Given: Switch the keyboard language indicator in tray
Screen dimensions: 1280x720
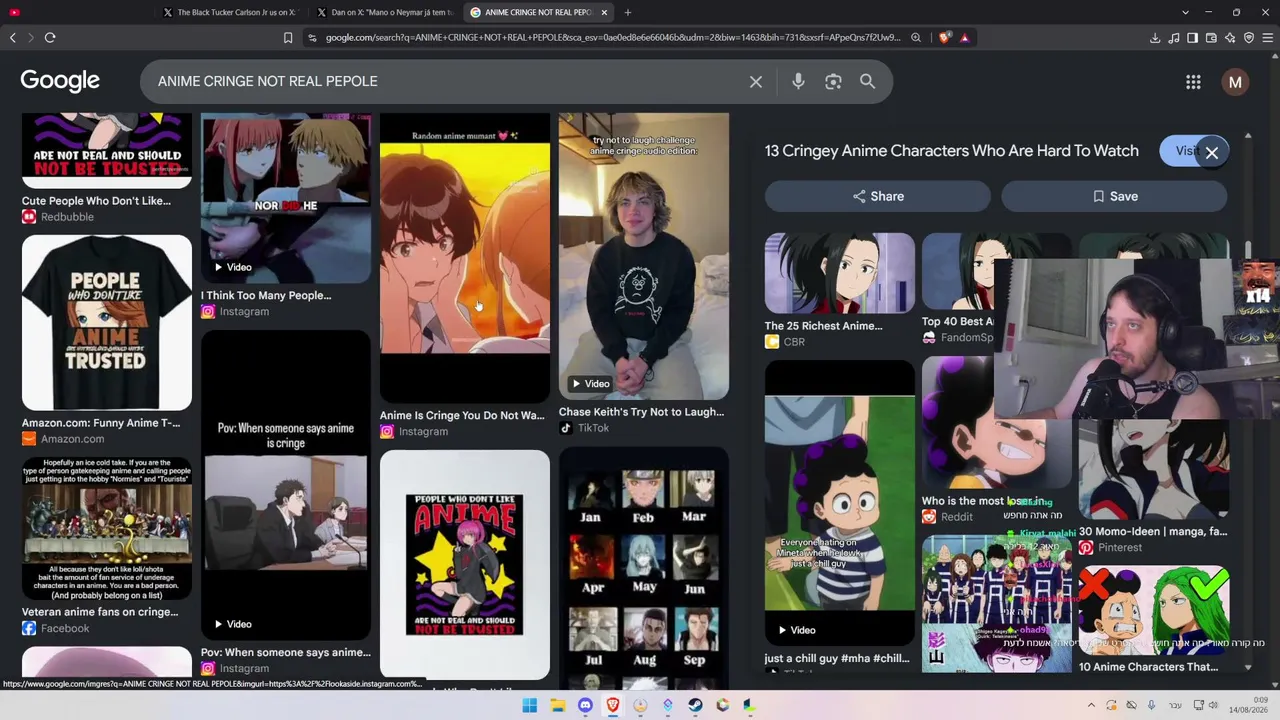Looking at the screenshot, I should (x=1174, y=705).
